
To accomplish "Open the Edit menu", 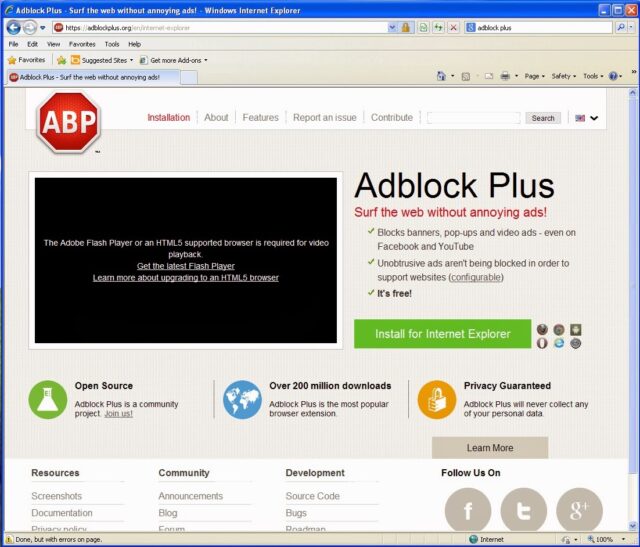I will (x=33, y=44).
